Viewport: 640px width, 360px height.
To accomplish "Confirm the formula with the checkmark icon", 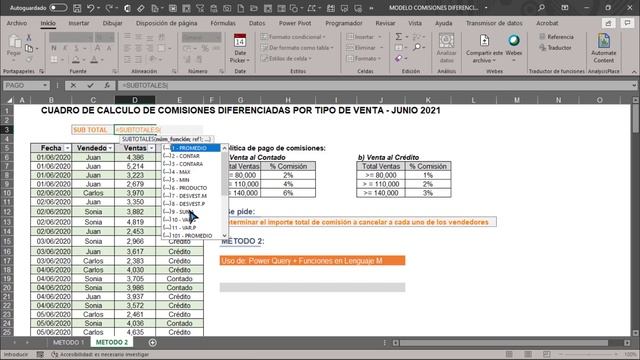I will coord(90,85).
